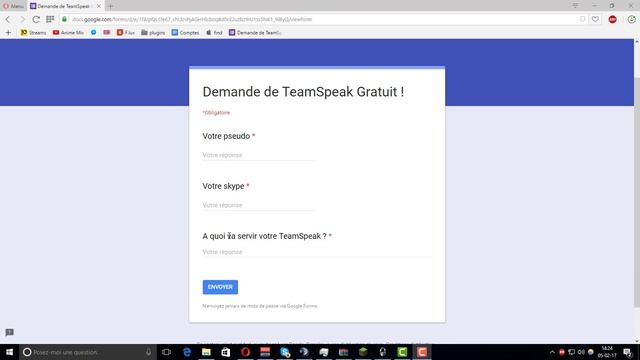Open Skype from the taskbar
The width and height of the screenshot is (640, 360).
284,352
